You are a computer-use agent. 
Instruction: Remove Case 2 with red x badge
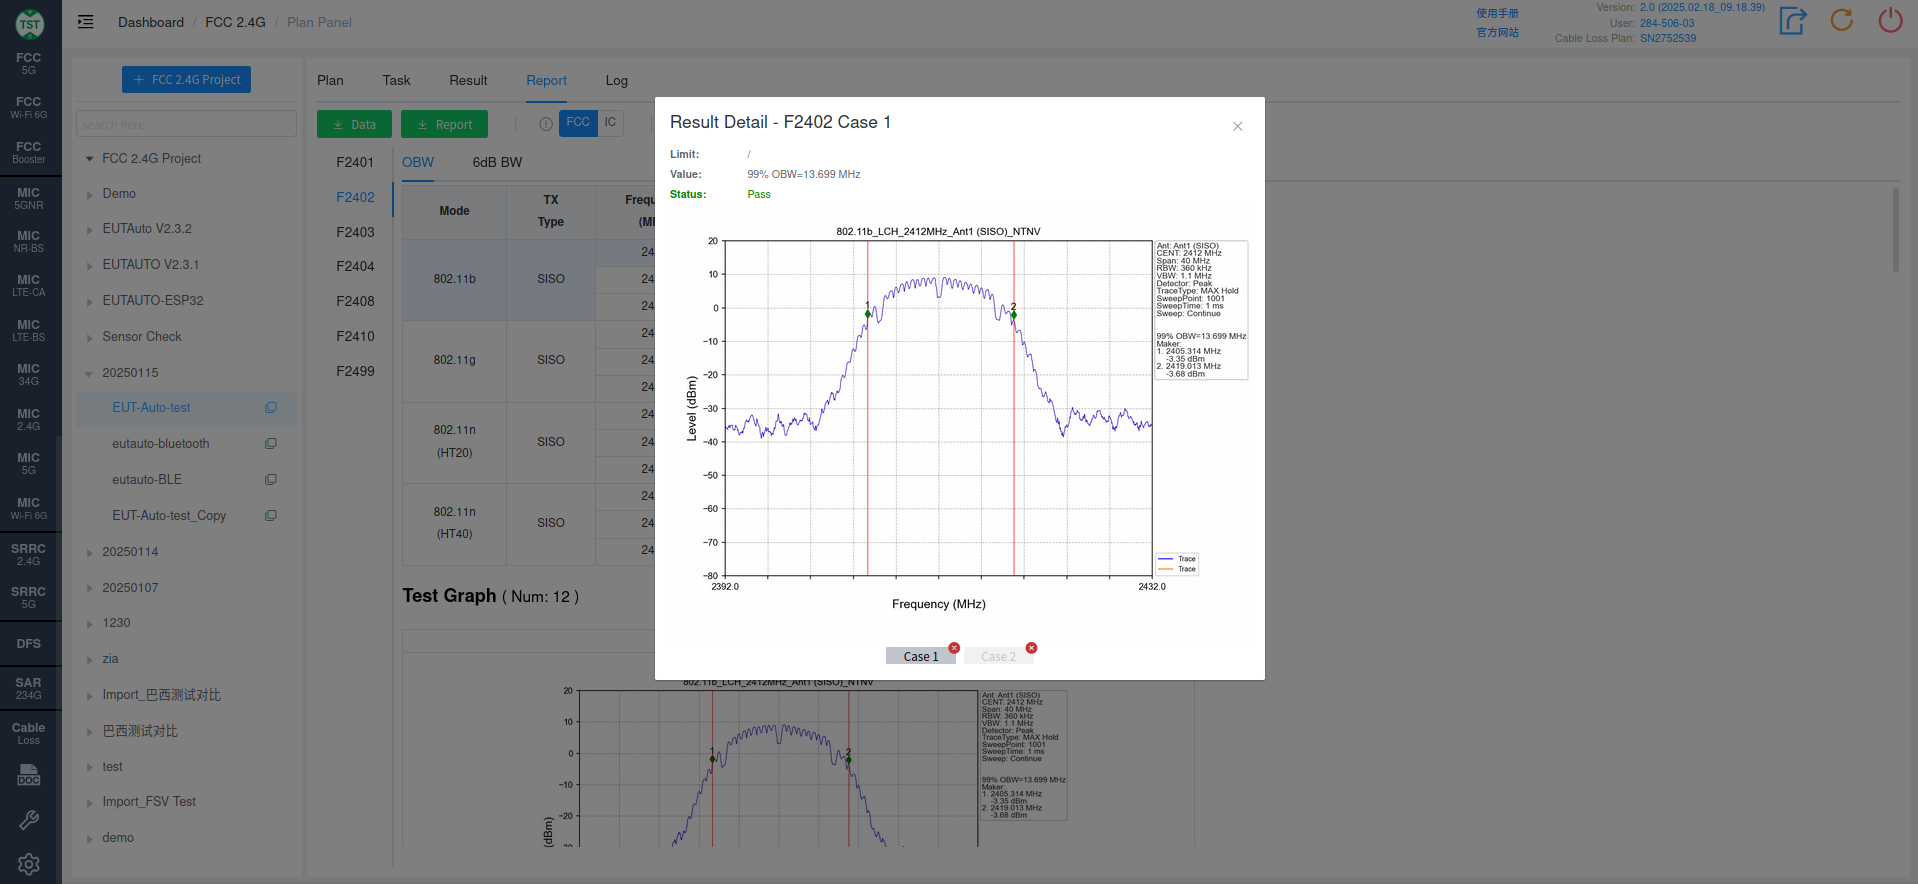(x=1031, y=648)
